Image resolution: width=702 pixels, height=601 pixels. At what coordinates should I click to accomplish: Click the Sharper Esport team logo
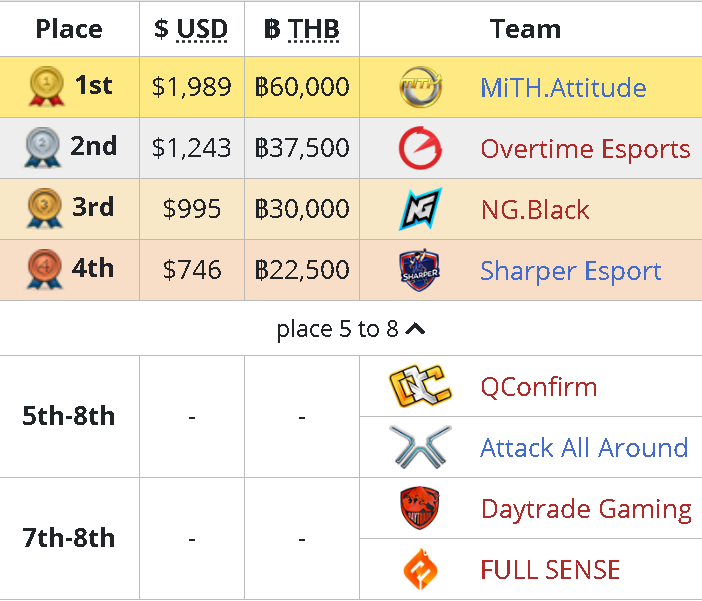420,270
